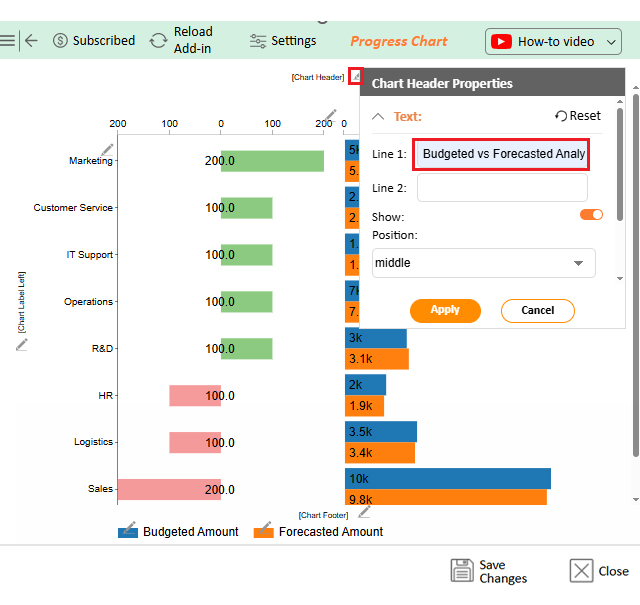Click the Reset button

click(x=578, y=116)
